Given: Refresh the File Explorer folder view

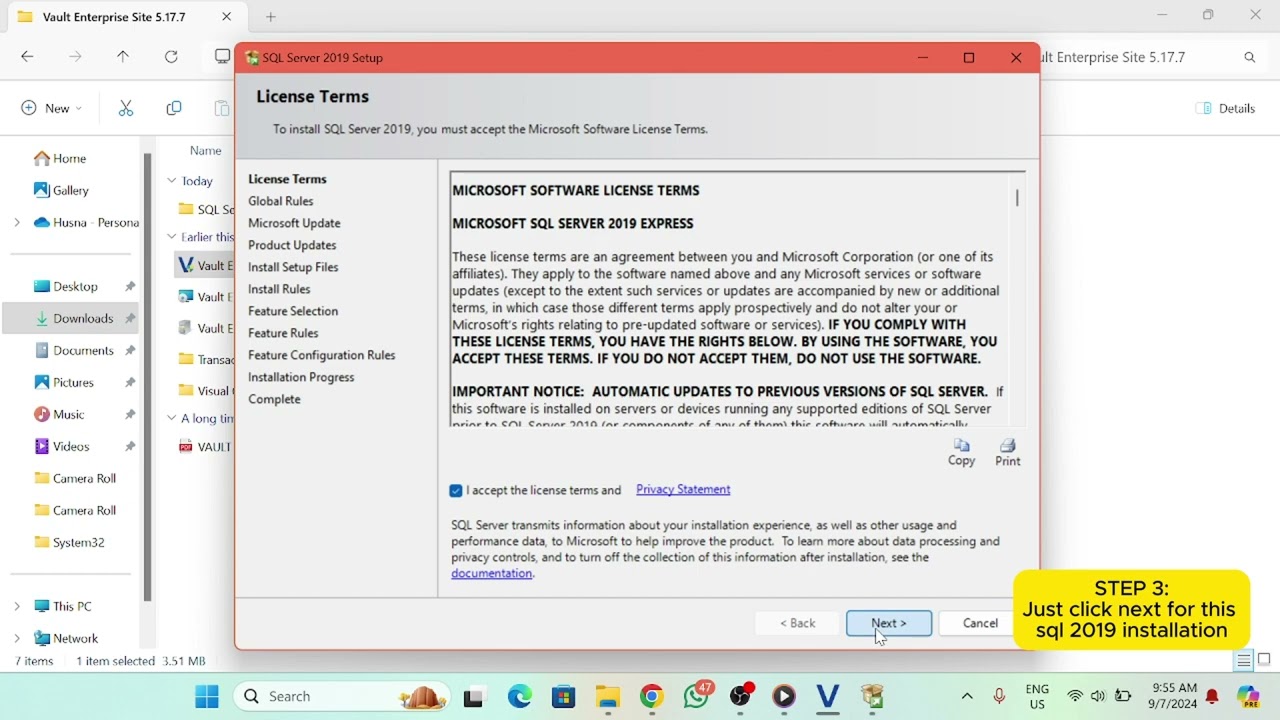Looking at the screenshot, I should 171,57.
